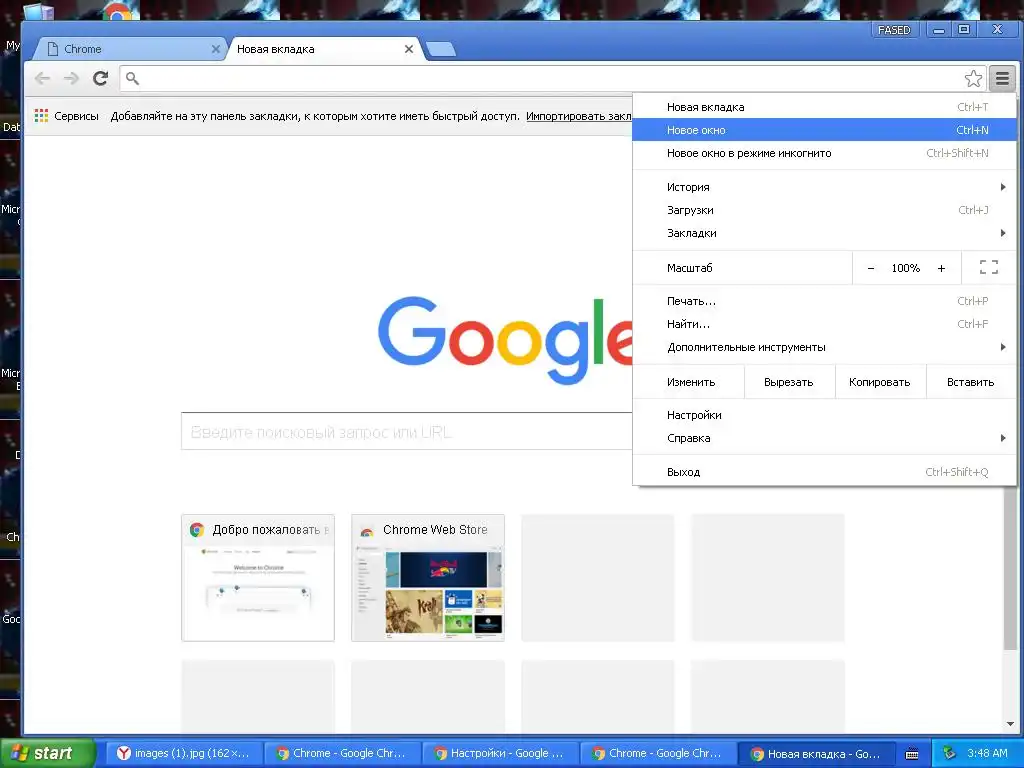Click the browser forward arrow
Image resolution: width=1024 pixels, height=768 pixels.
[x=71, y=78]
